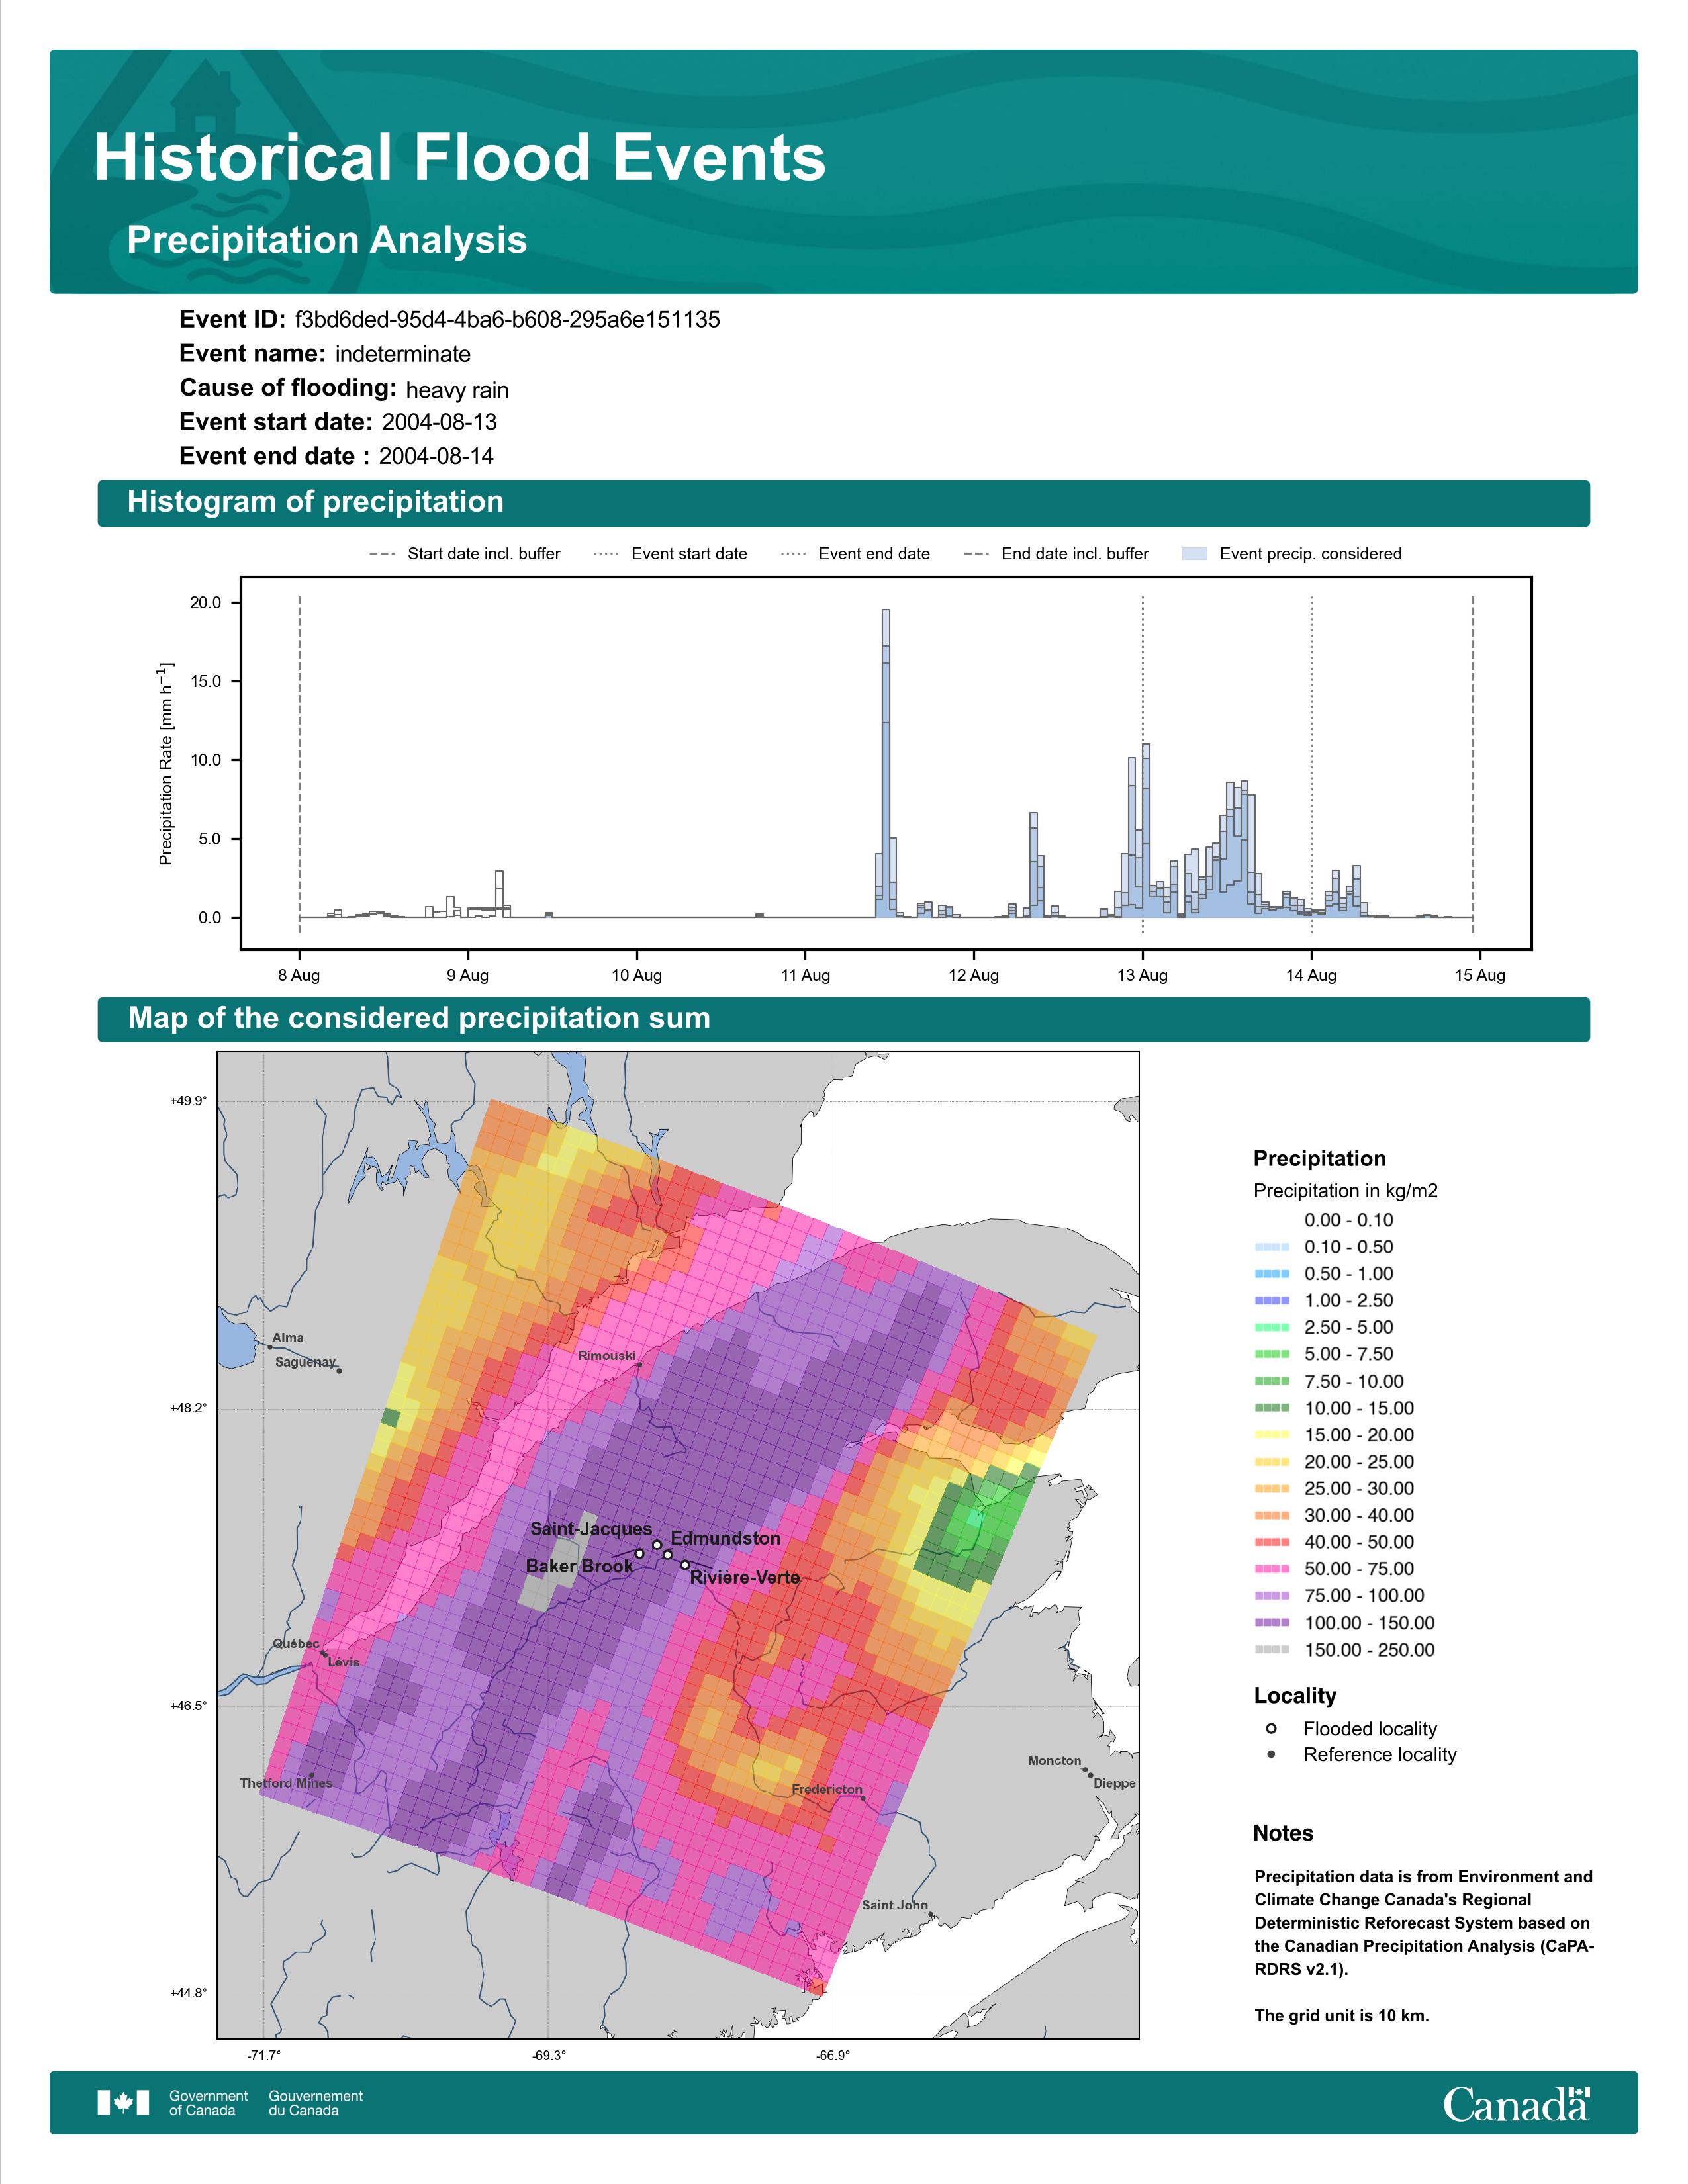The image size is (1688, 2184).
Task: Click the 1.00 - 2.50 precipitation swatch
Action: point(1272,1300)
